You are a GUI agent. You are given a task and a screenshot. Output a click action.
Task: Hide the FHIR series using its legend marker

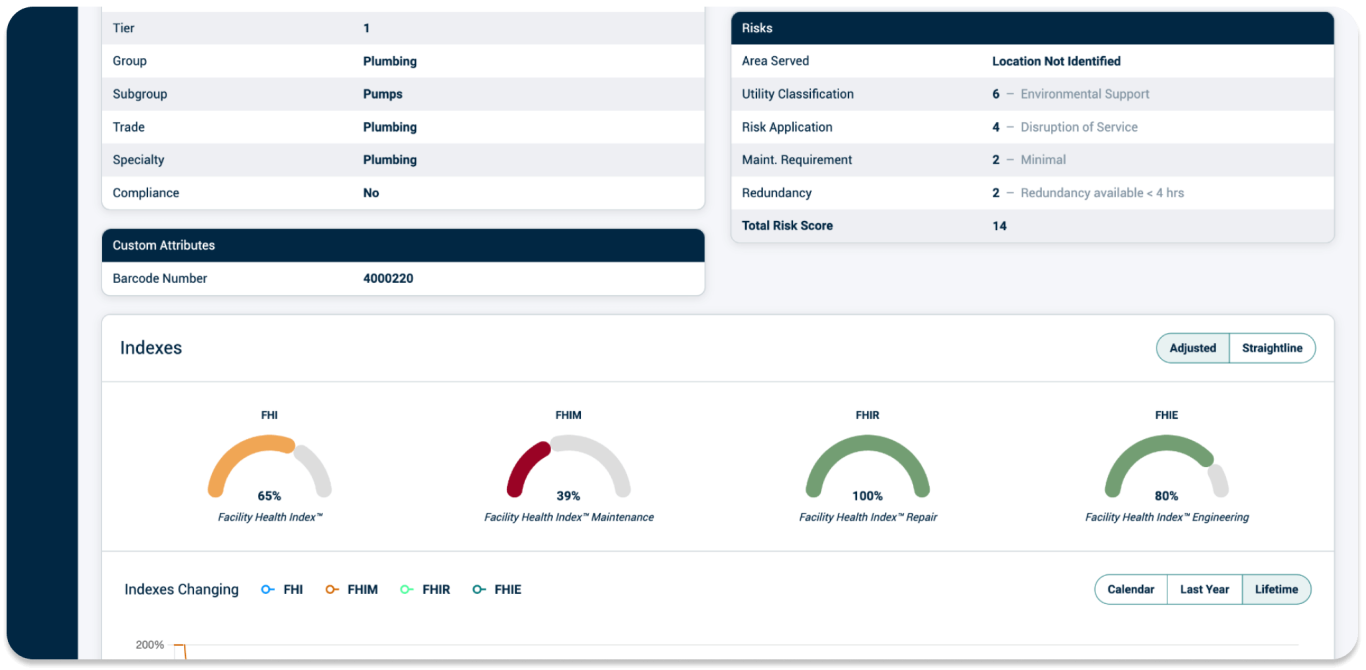pos(407,589)
